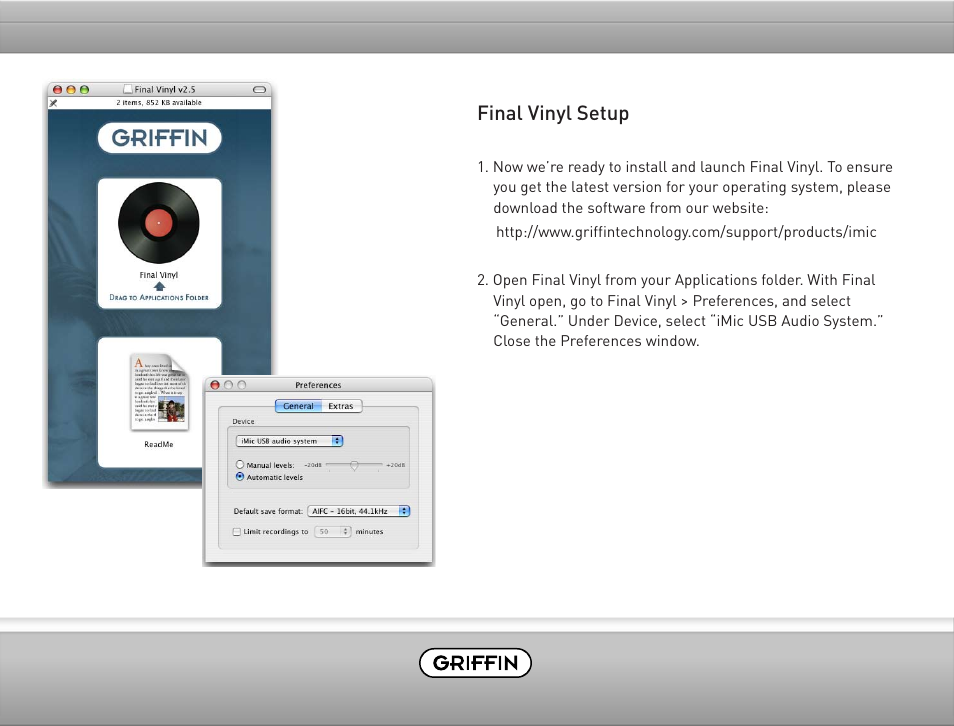Click the up arrow above Drag to Applications Folder
Viewport: 954px width, 726px height.
click(x=159, y=286)
